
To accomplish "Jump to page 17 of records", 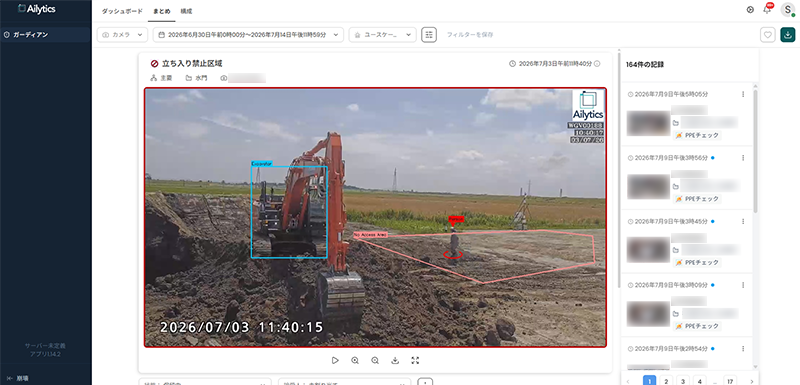I will click(730, 381).
